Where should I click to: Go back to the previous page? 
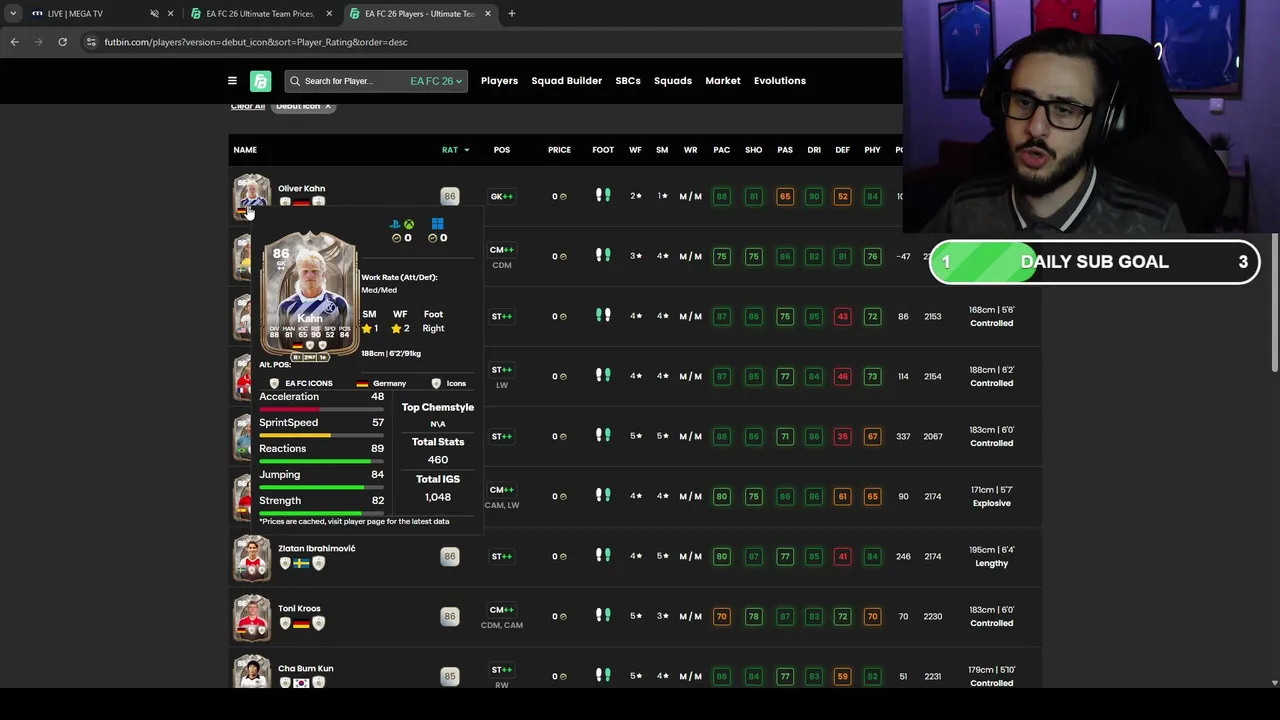click(x=14, y=42)
